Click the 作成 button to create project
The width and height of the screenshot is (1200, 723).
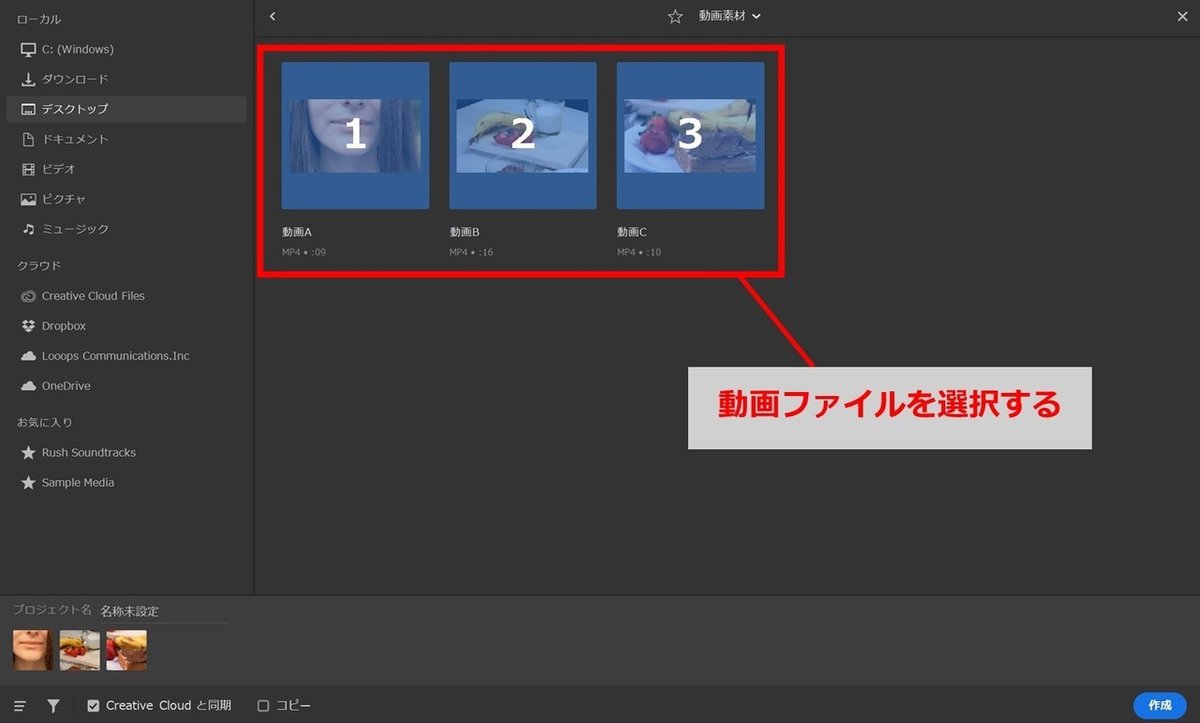pyautogui.click(x=1159, y=704)
